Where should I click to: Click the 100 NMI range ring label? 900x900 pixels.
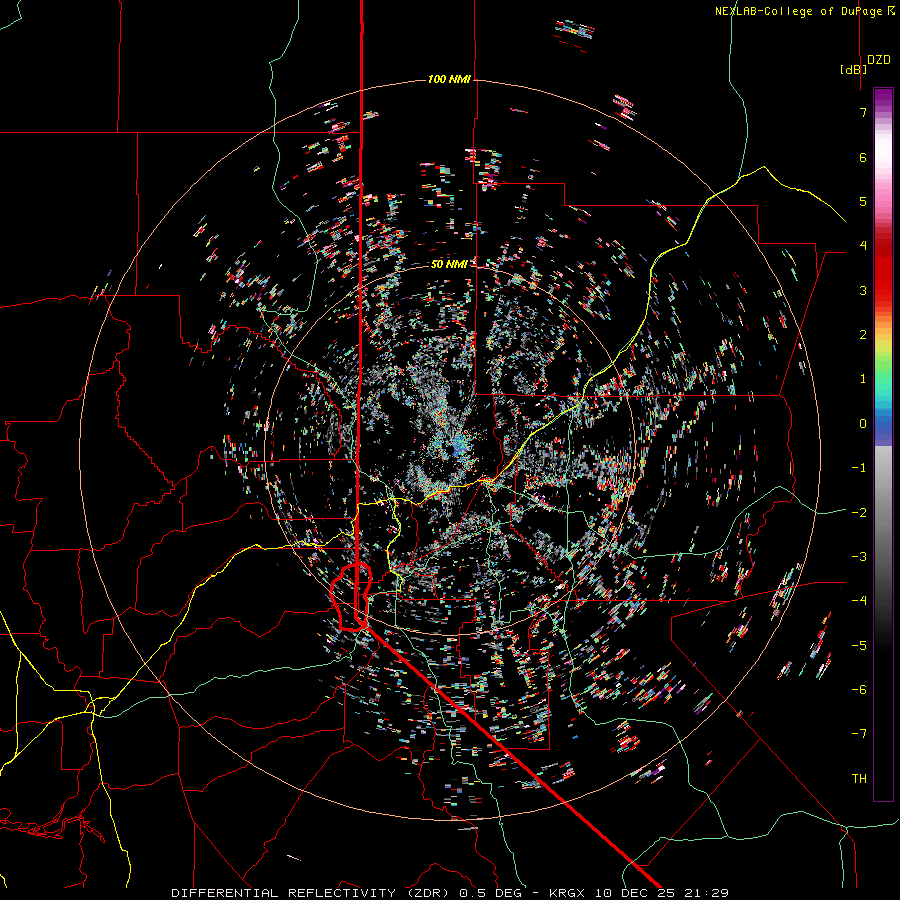(449, 79)
